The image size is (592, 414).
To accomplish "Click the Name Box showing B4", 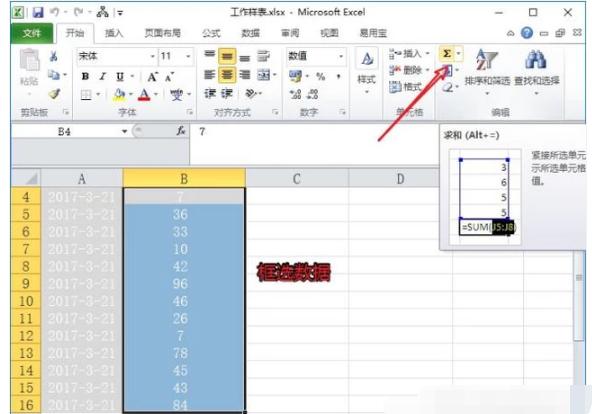I will (x=65, y=131).
